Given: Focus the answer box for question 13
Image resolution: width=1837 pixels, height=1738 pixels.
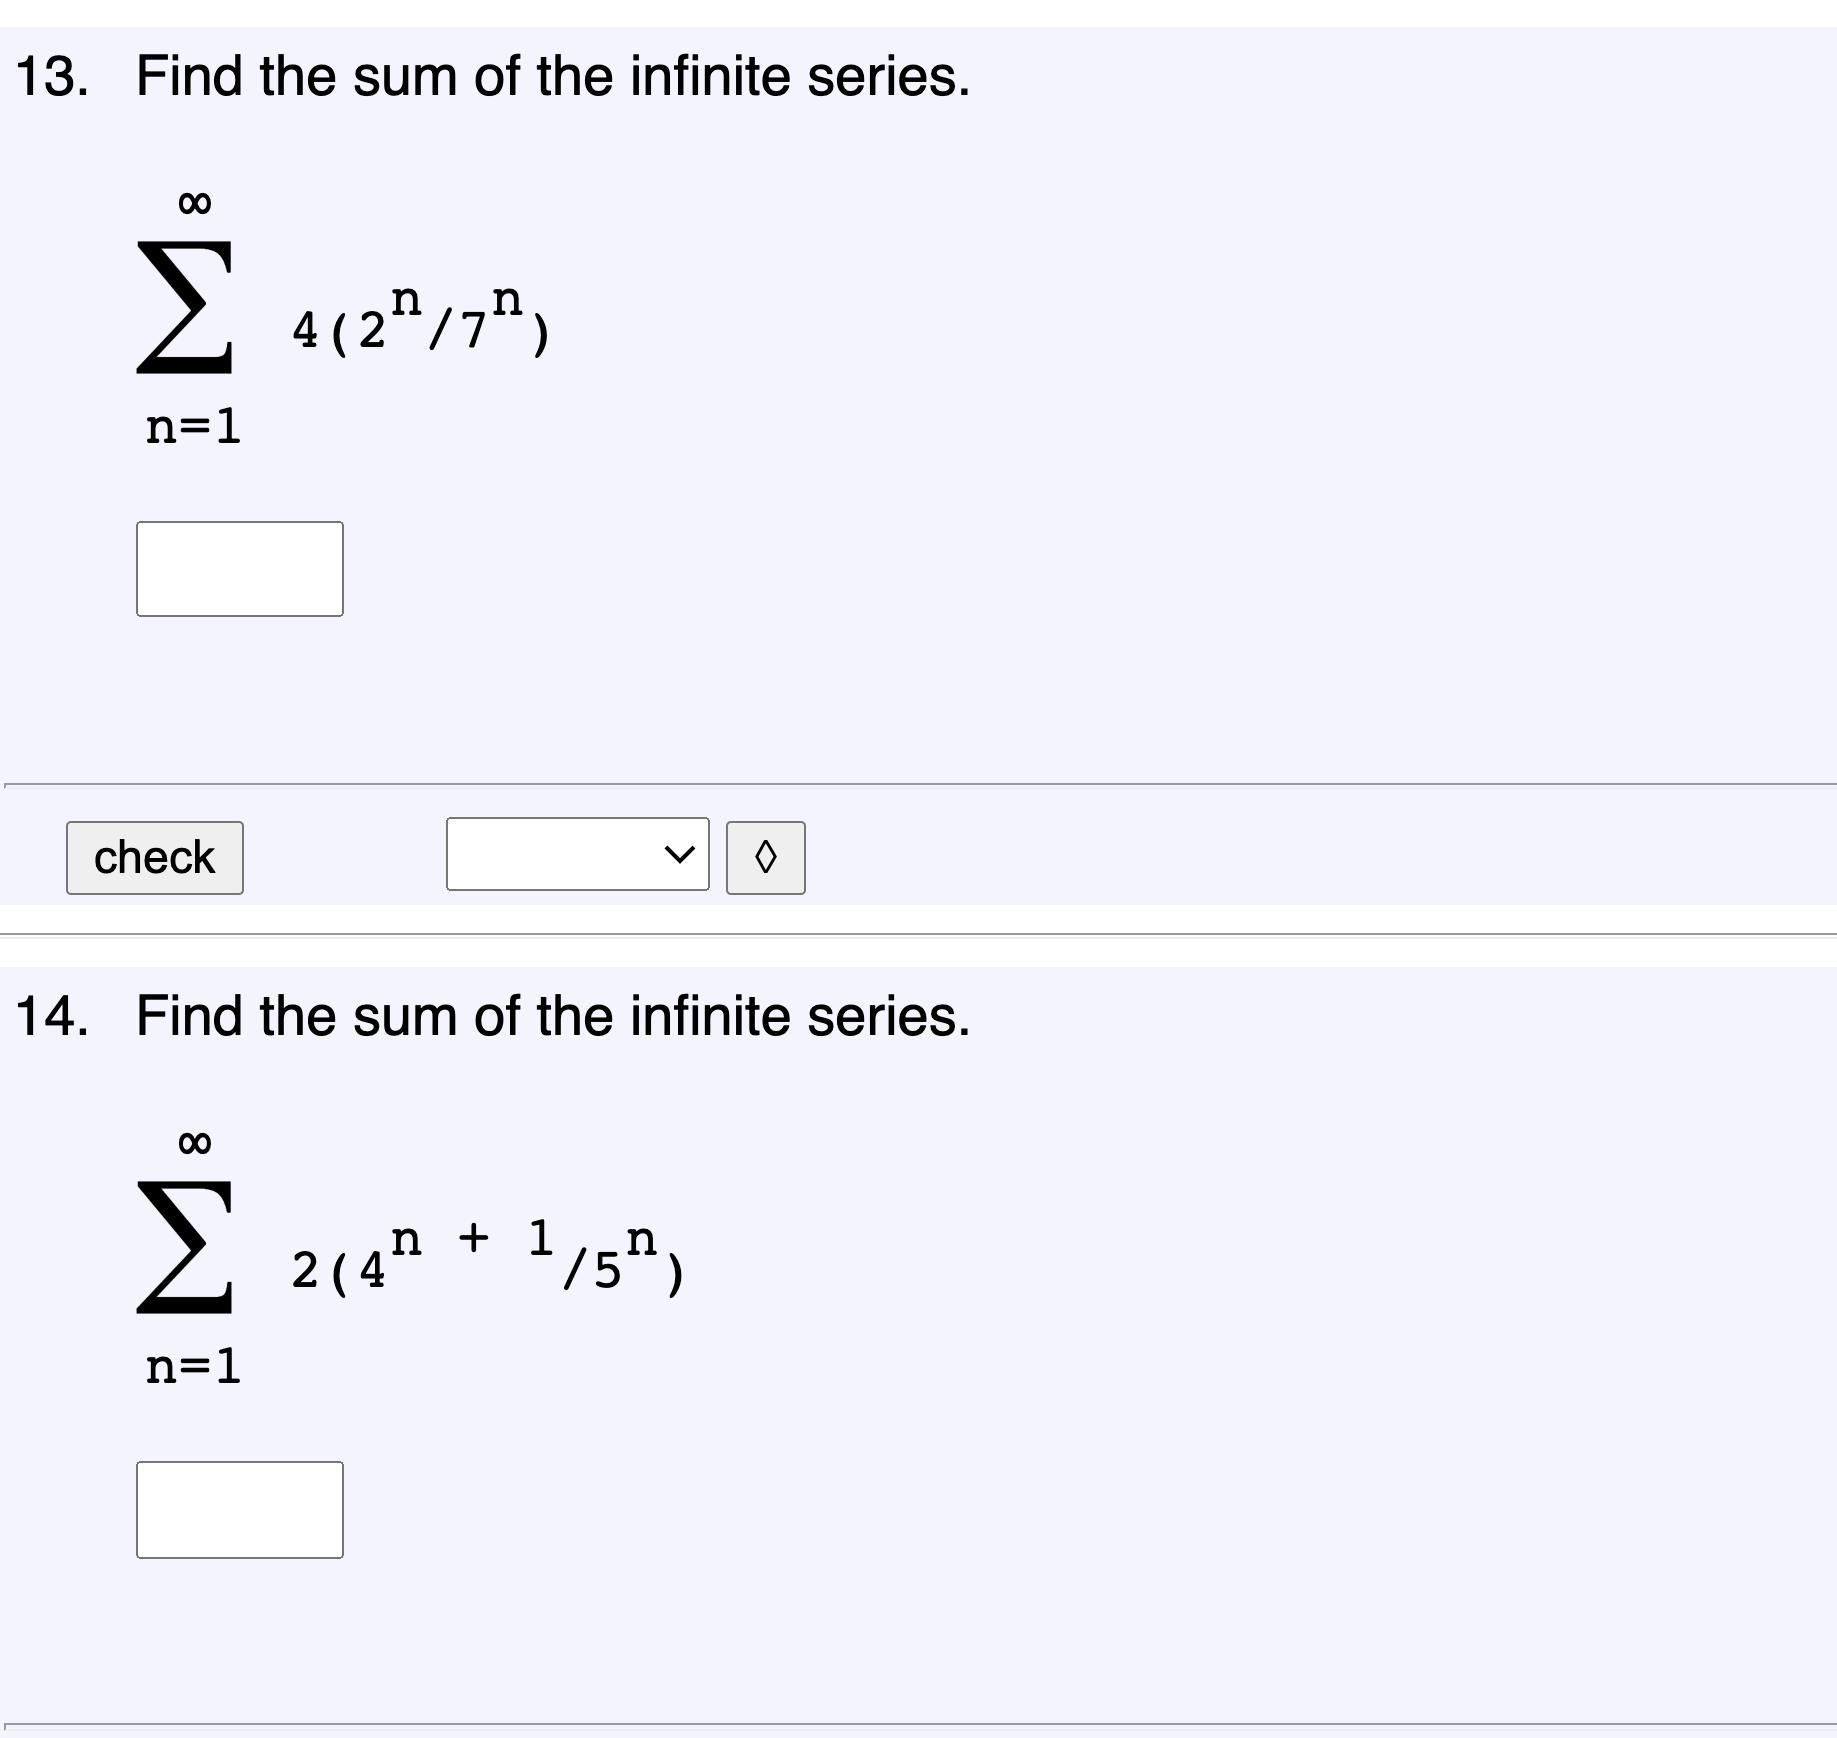Looking at the screenshot, I should pyautogui.click(x=240, y=569).
